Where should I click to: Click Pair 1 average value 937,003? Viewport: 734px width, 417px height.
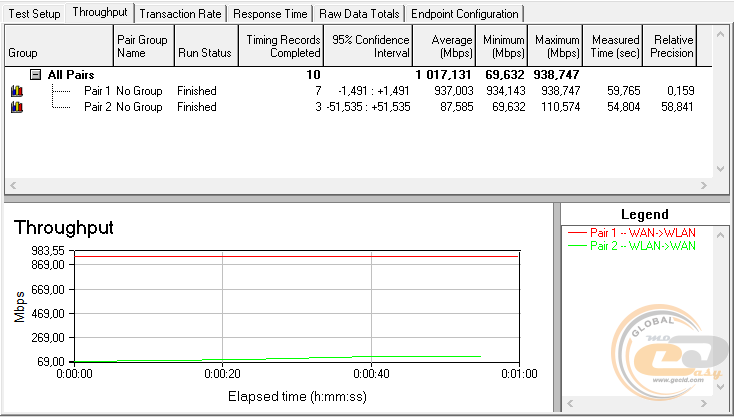tap(454, 91)
